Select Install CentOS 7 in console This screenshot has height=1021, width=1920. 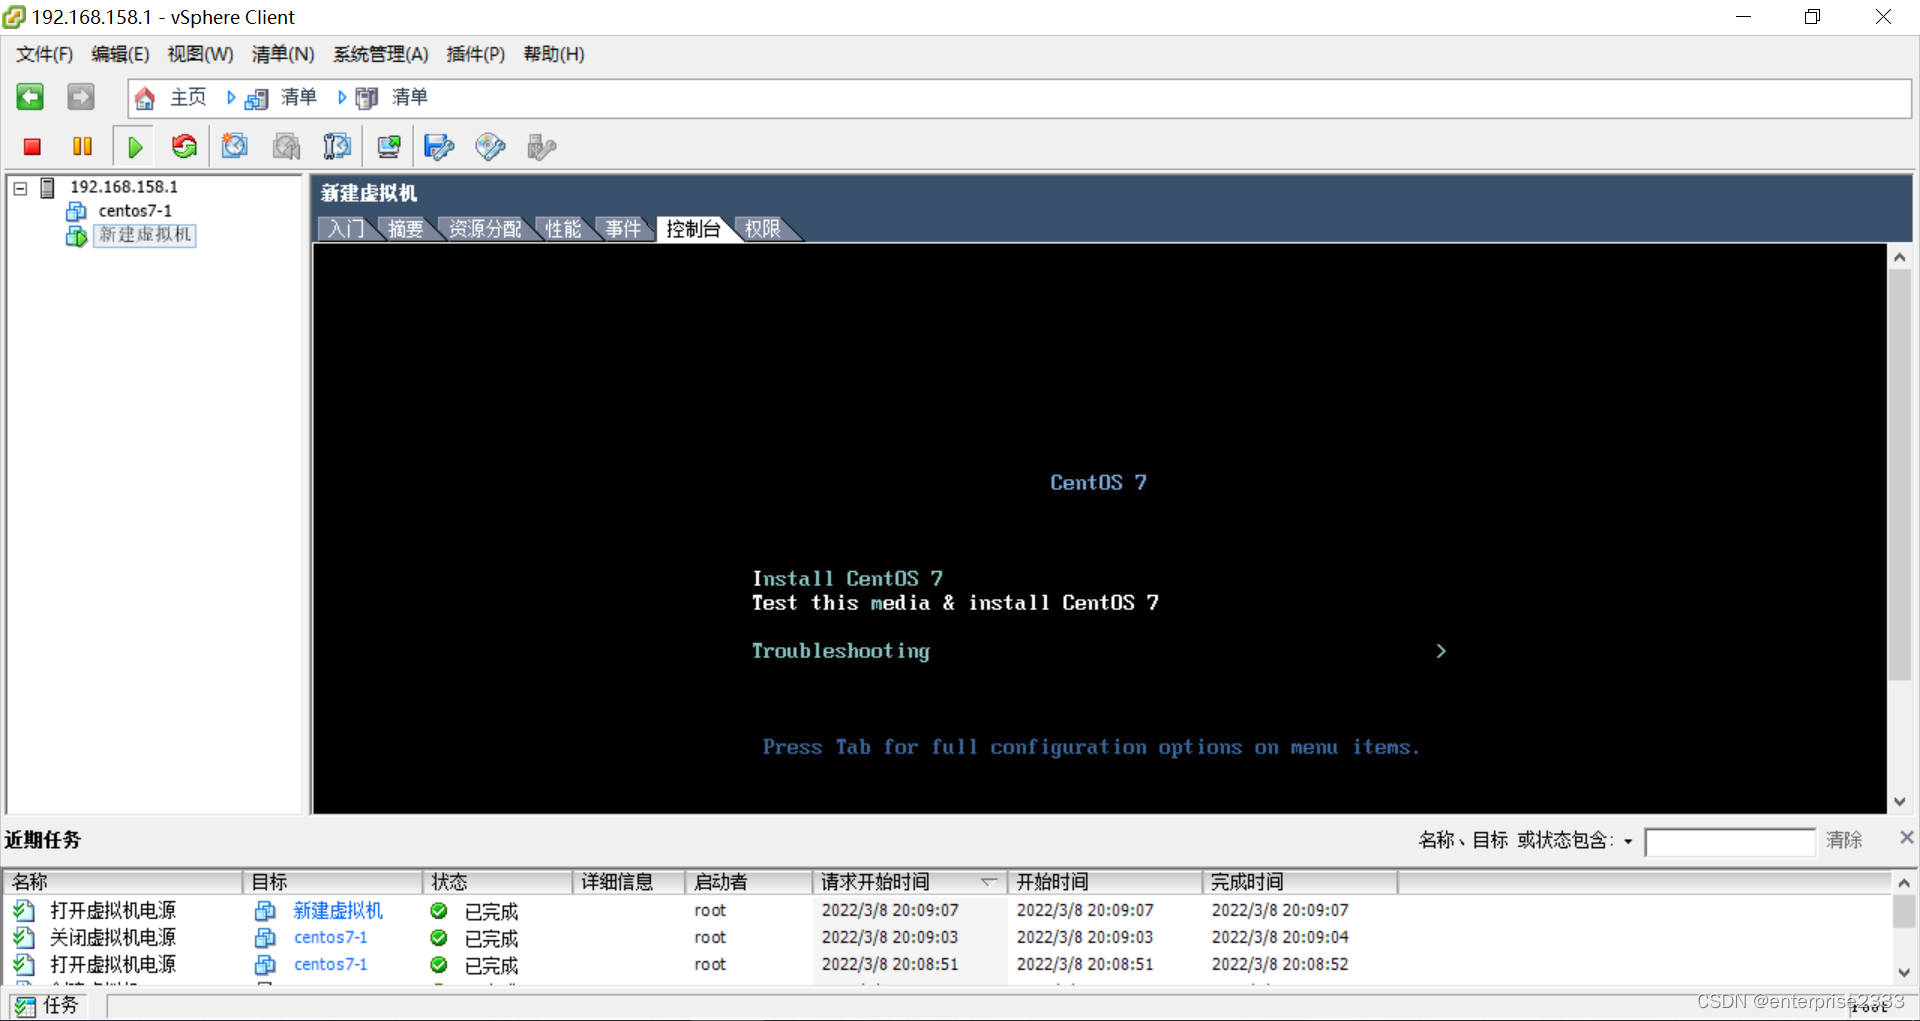pos(847,579)
